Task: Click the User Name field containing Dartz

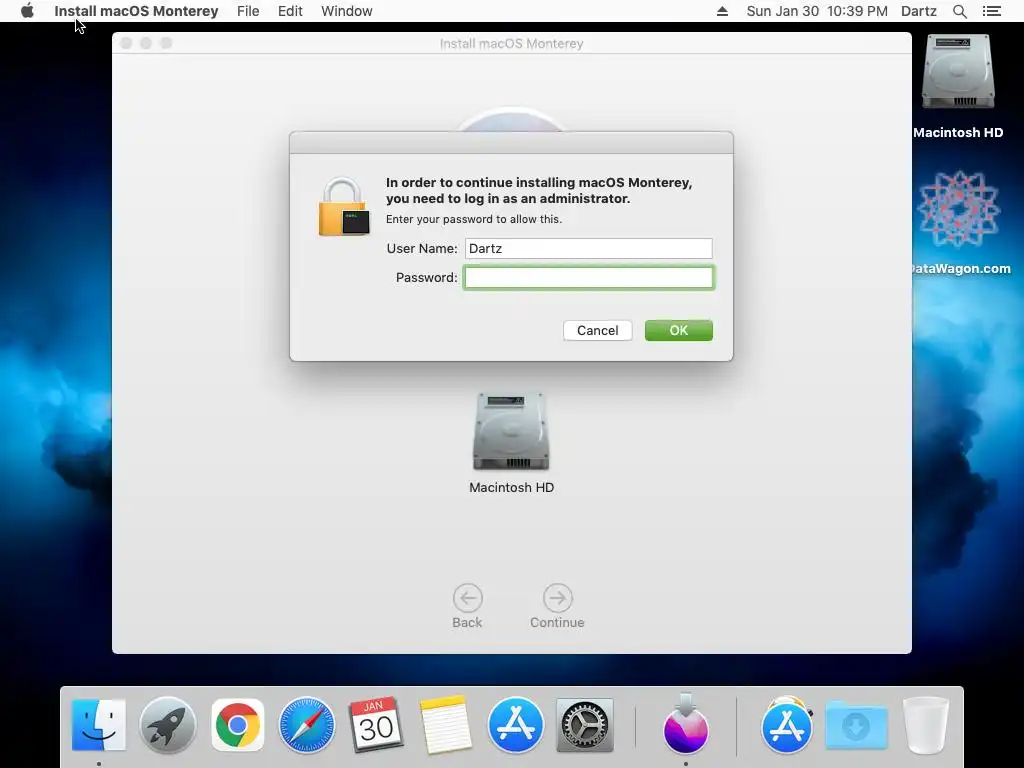Action: click(x=588, y=248)
